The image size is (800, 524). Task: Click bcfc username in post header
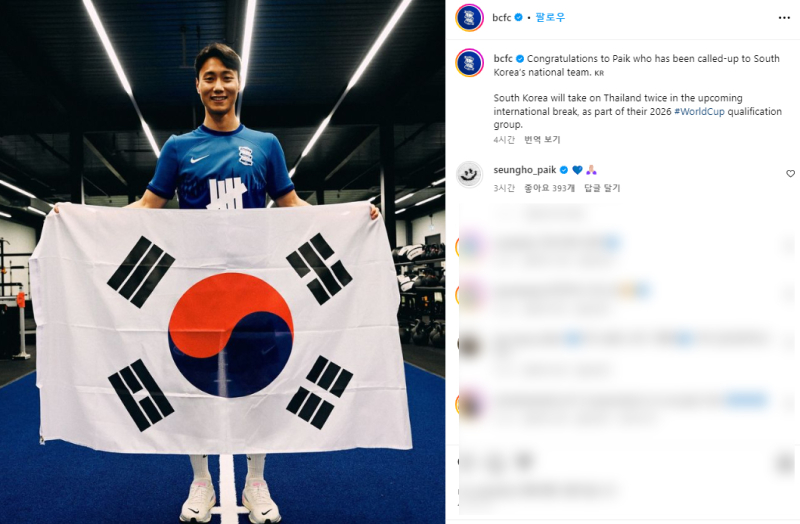(x=502, y=17)
